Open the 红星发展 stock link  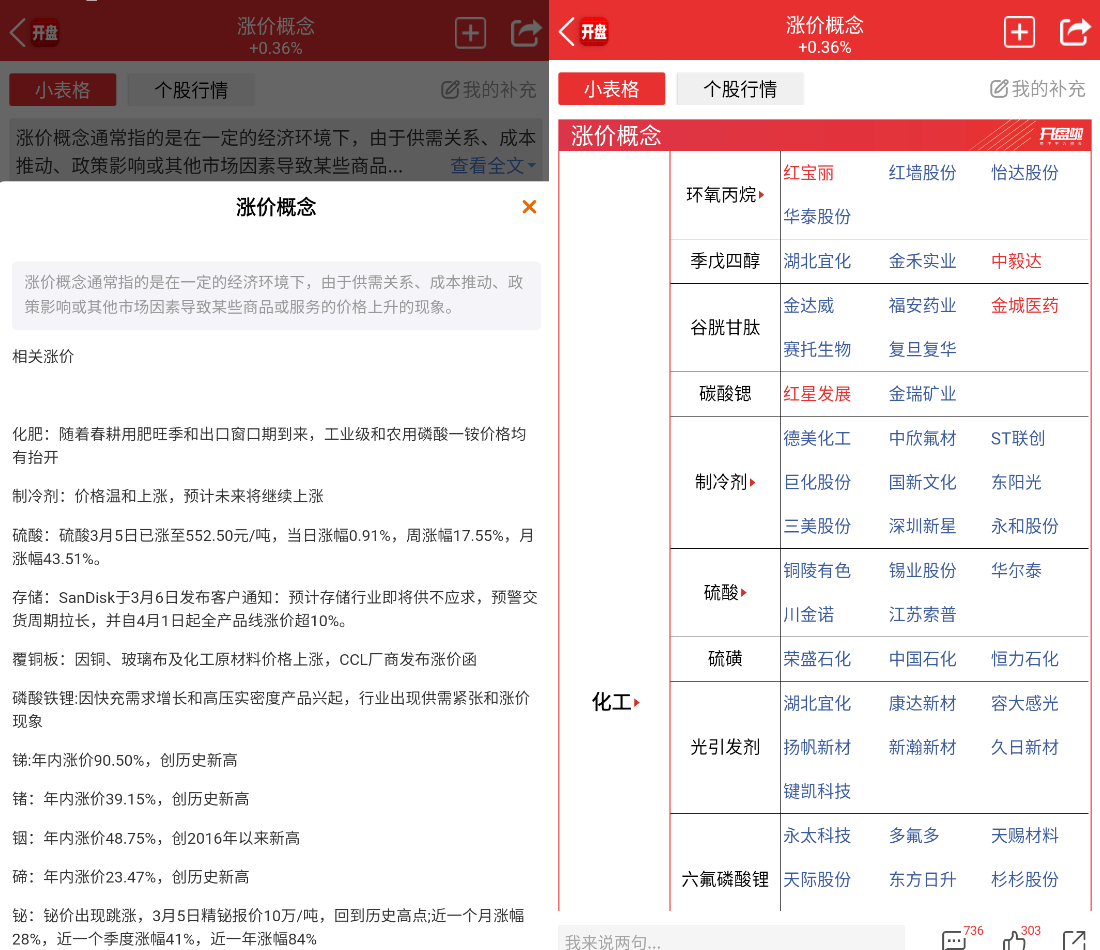click(817, 394)
